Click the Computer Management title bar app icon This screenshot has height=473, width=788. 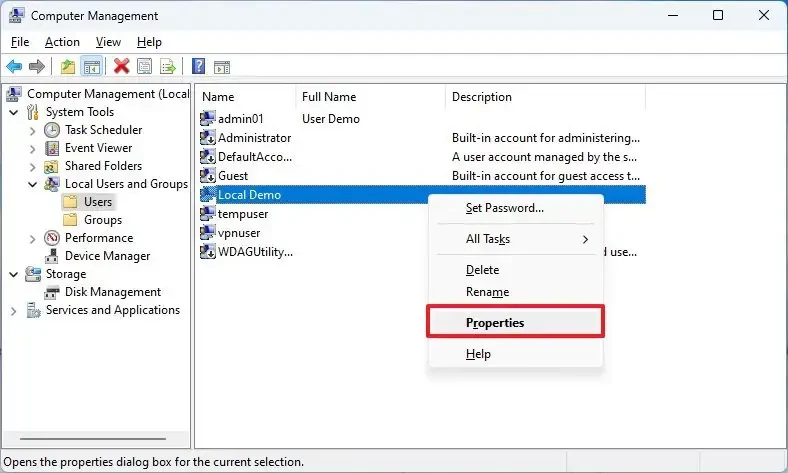point(16,16)
